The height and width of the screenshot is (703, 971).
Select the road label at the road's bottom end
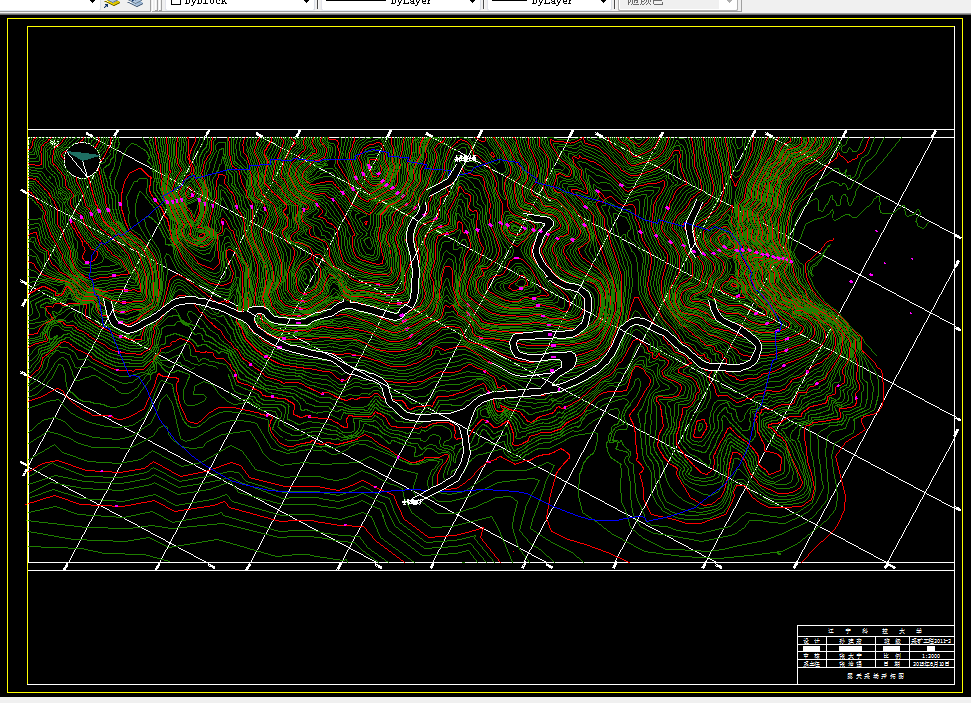coord(412,502)
